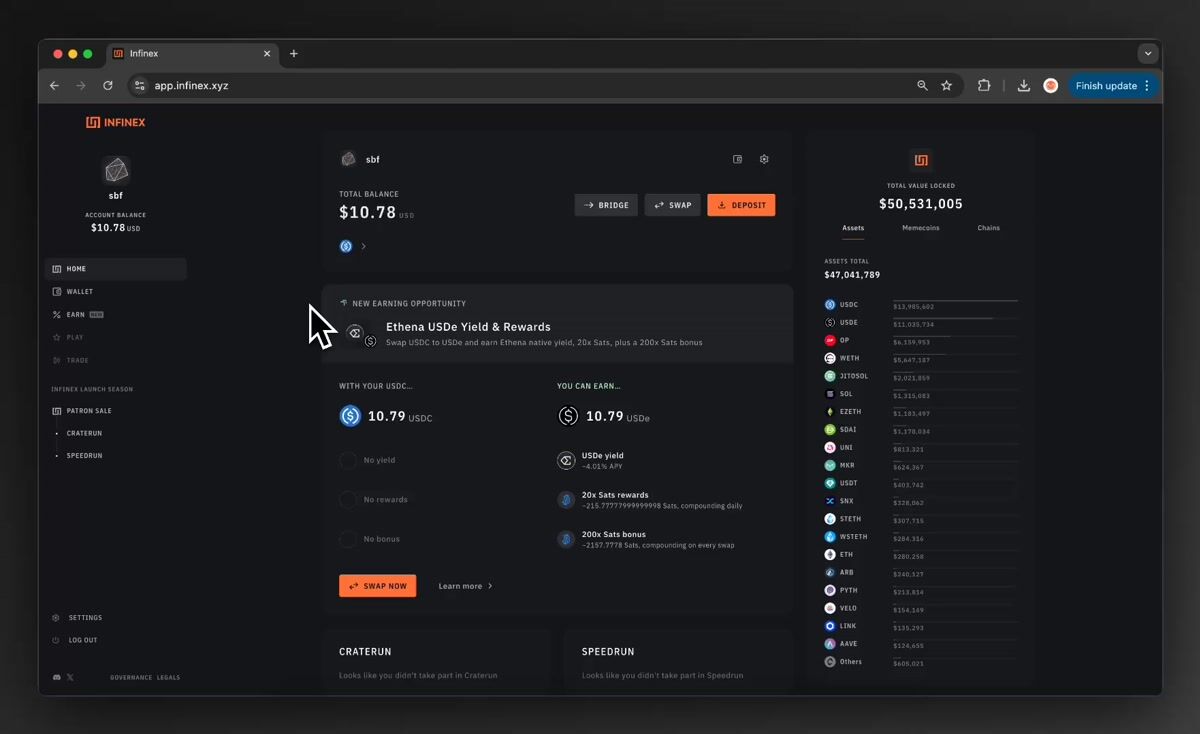The width and height of the screenshot is (1200, 734).
Task: Click the wallet icon beside the gear
Action: tap(738, 159)
